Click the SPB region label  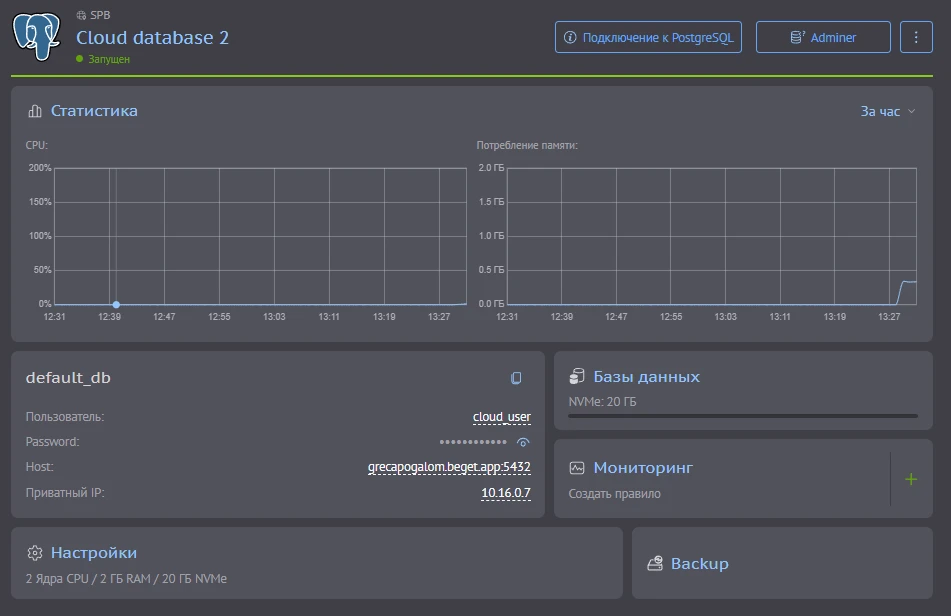(100, 15)
